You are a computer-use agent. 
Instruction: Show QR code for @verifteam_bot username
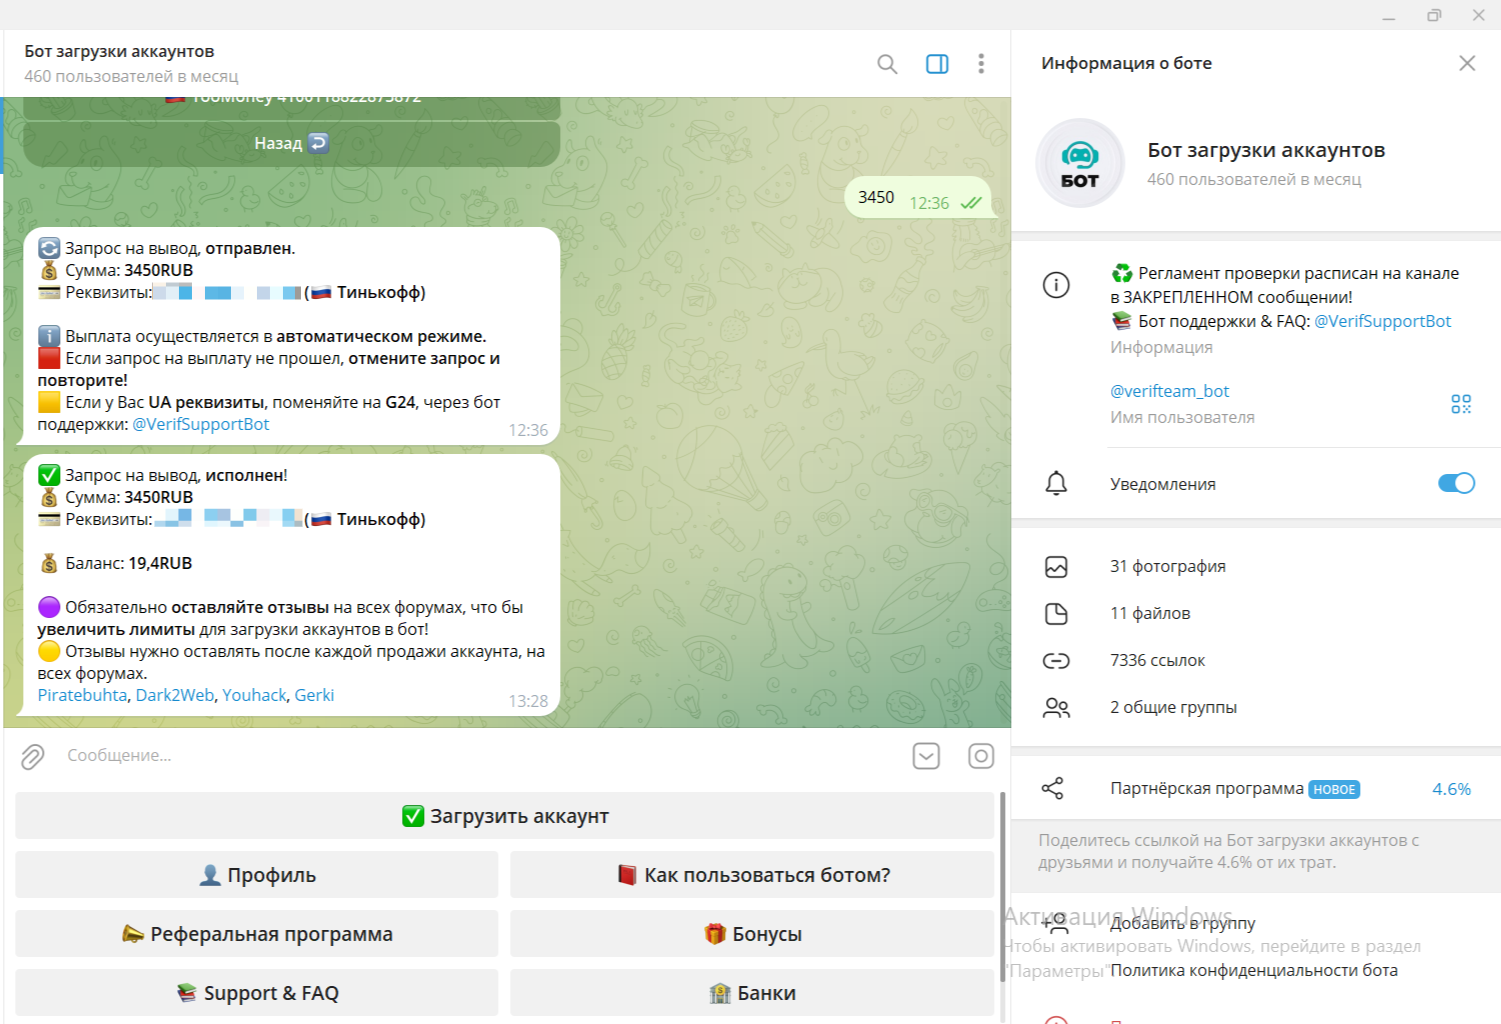(x=1461, y=404)
